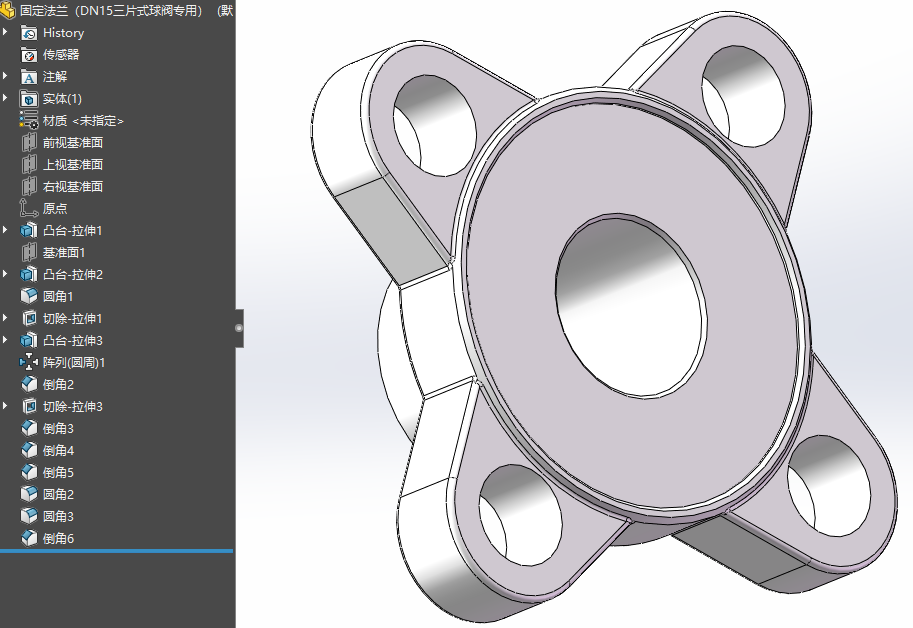Click the 材质 material icon
The height and width of the screenshot is (628, 913).
coord(29,120)
